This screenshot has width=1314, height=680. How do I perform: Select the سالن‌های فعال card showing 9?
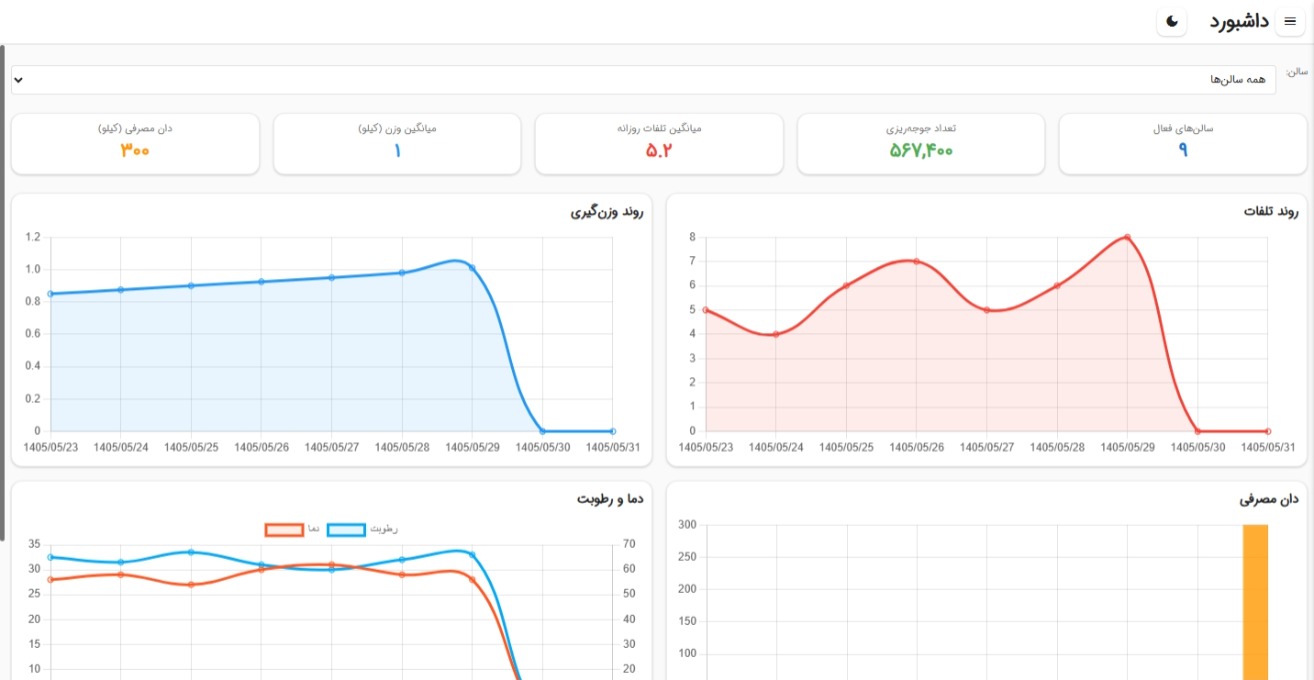coord(1182,144)
